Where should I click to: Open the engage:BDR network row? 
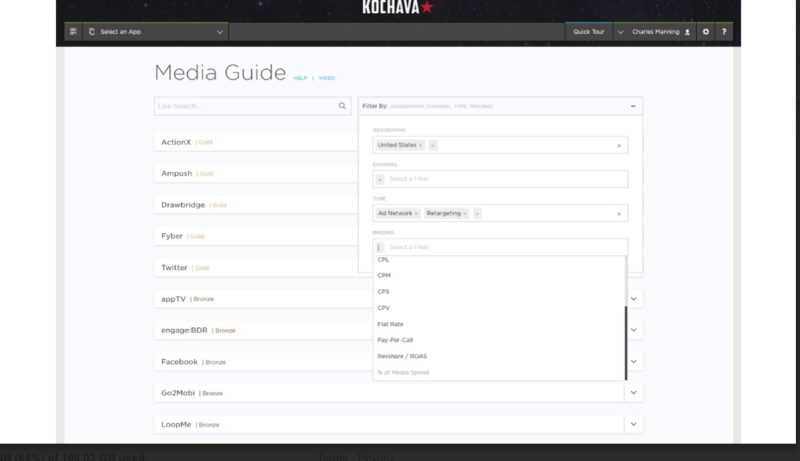264,330
